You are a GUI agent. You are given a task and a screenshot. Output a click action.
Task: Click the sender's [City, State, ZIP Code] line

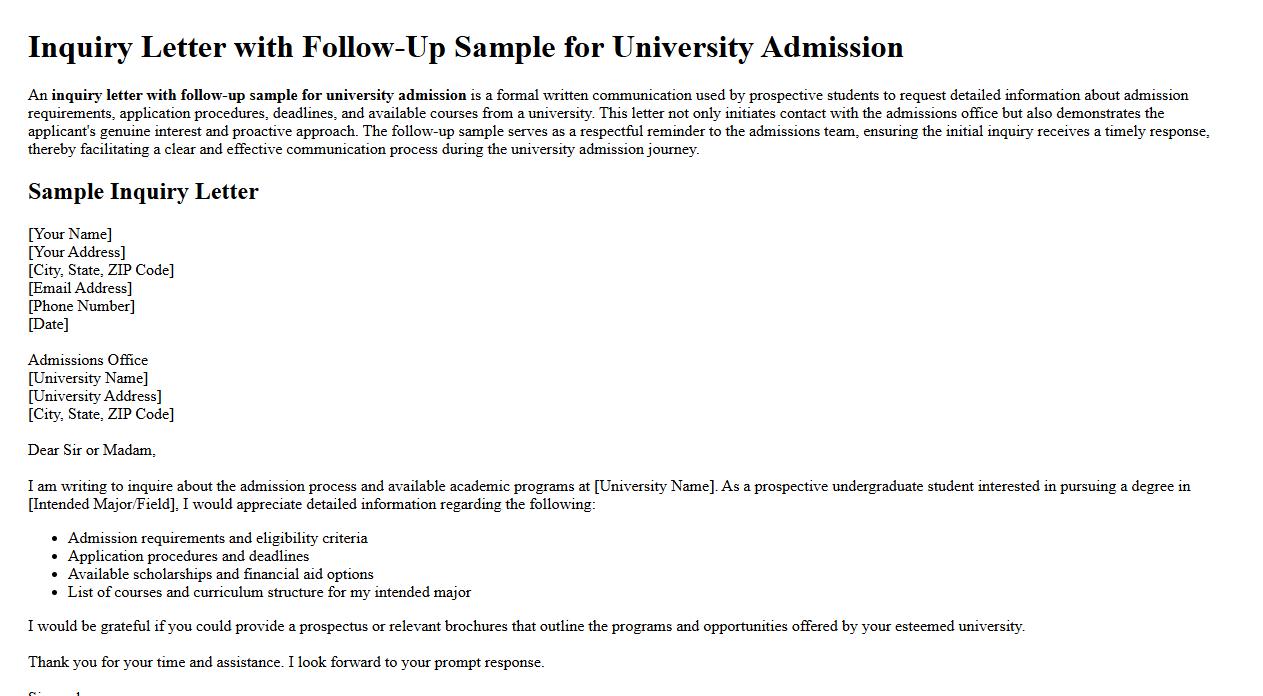click(x=101, y=270)
